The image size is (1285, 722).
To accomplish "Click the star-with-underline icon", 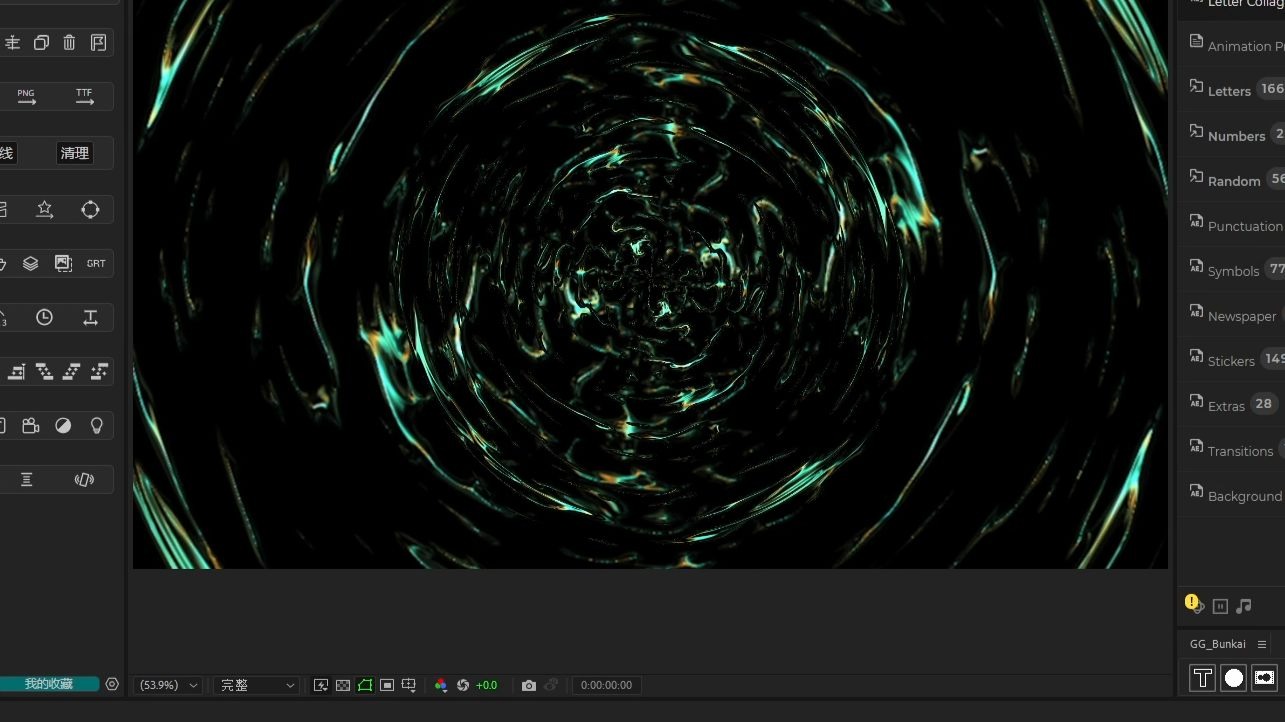I will click(x=45, y=209).
